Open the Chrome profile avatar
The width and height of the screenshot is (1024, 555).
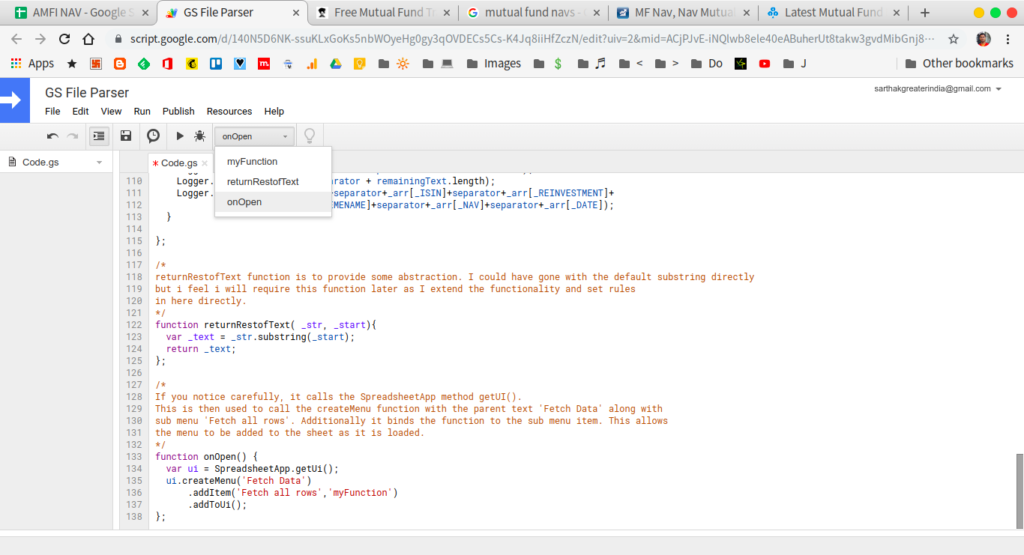pos(984,39)
